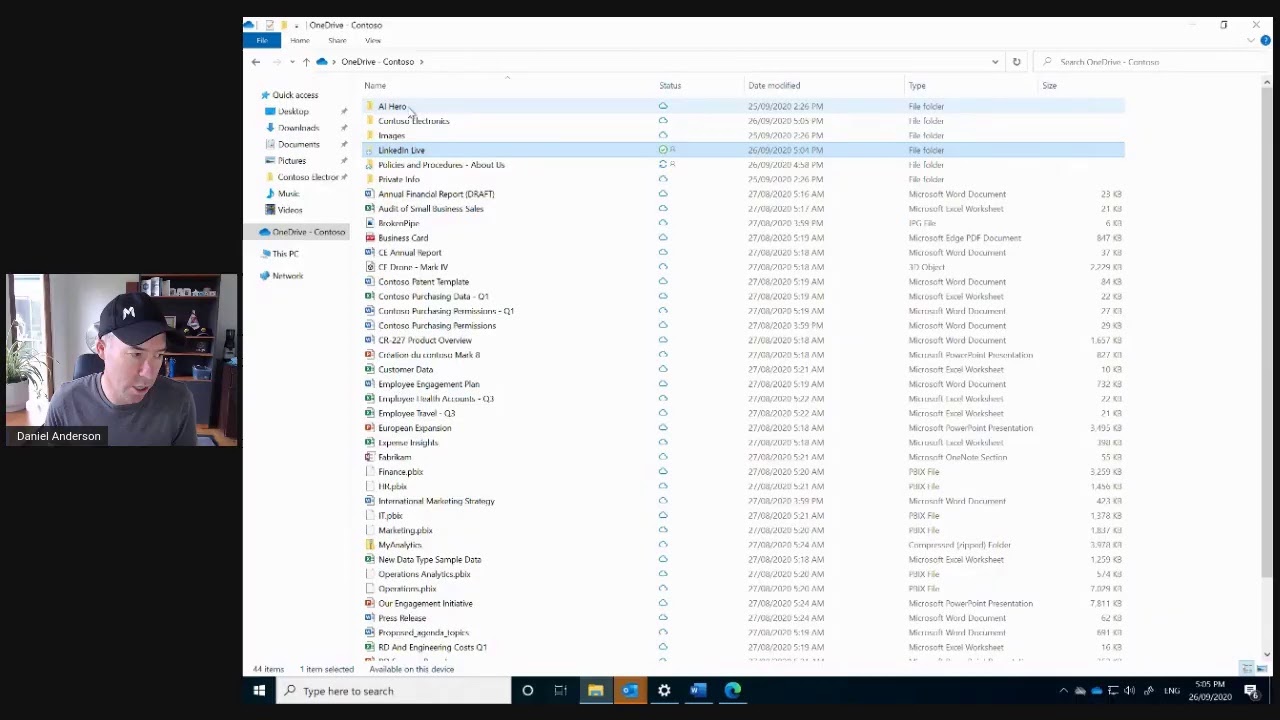The height and width of the screenshot is (720, 1280).
Task: Open Pictures in the navigation pane
Action: (x=292, y=161)
